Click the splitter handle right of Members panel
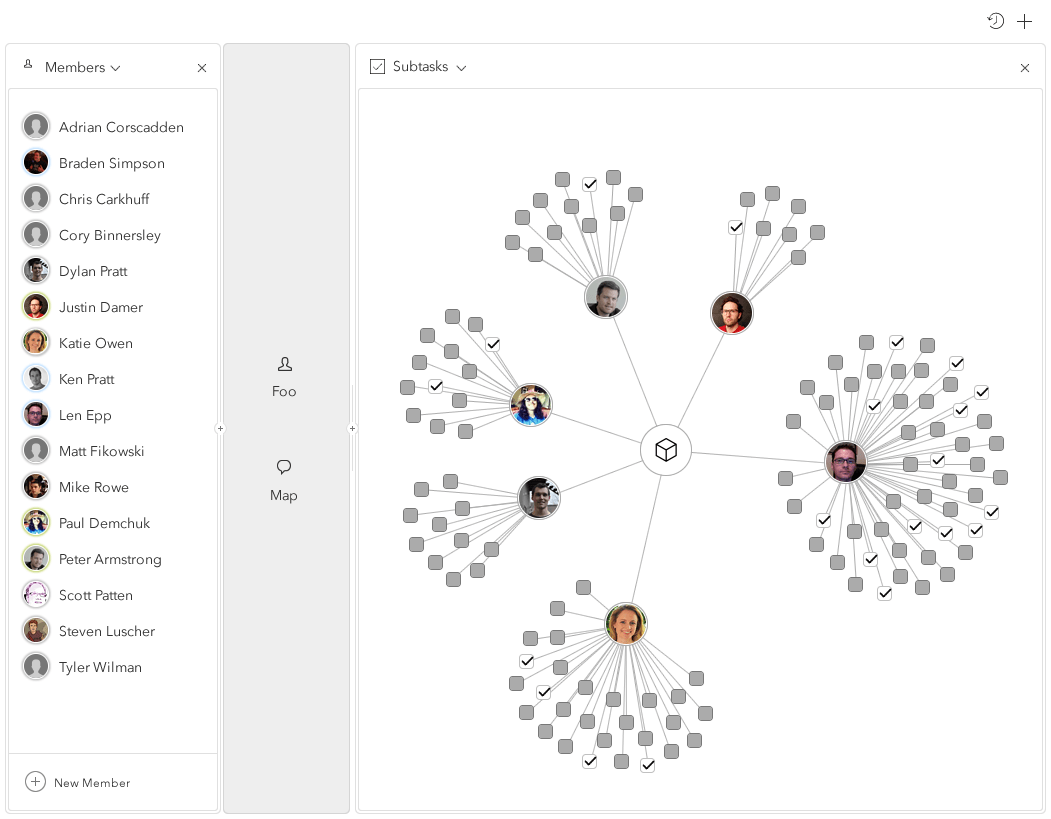The height and width of the screenshot is (819, 1051). 220,429
